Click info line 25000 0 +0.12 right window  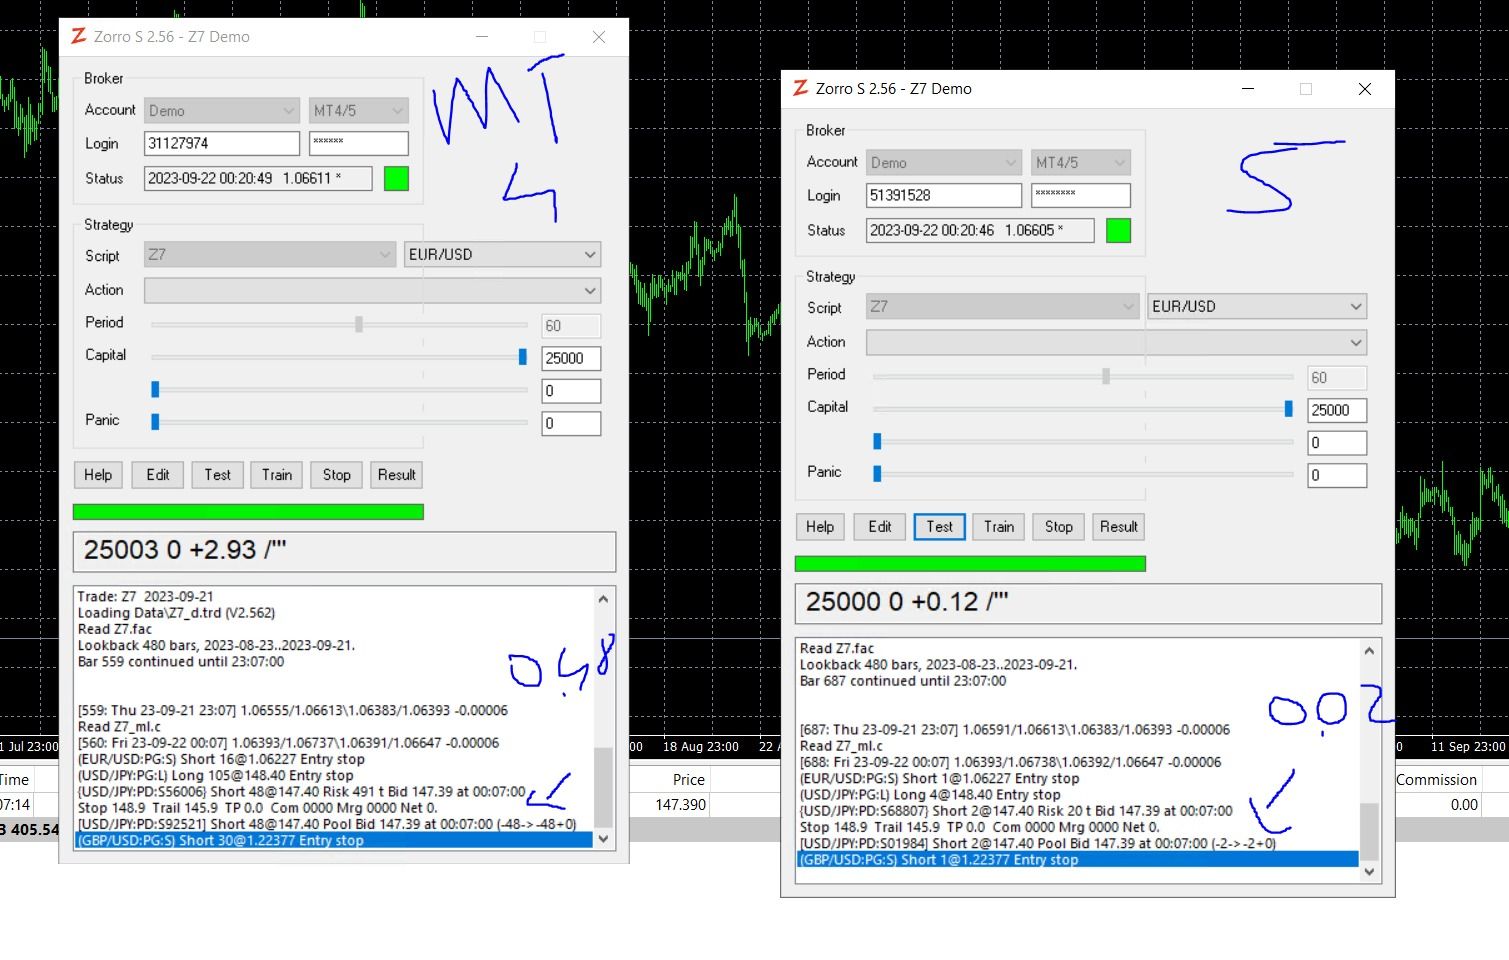coord(1088,603)
